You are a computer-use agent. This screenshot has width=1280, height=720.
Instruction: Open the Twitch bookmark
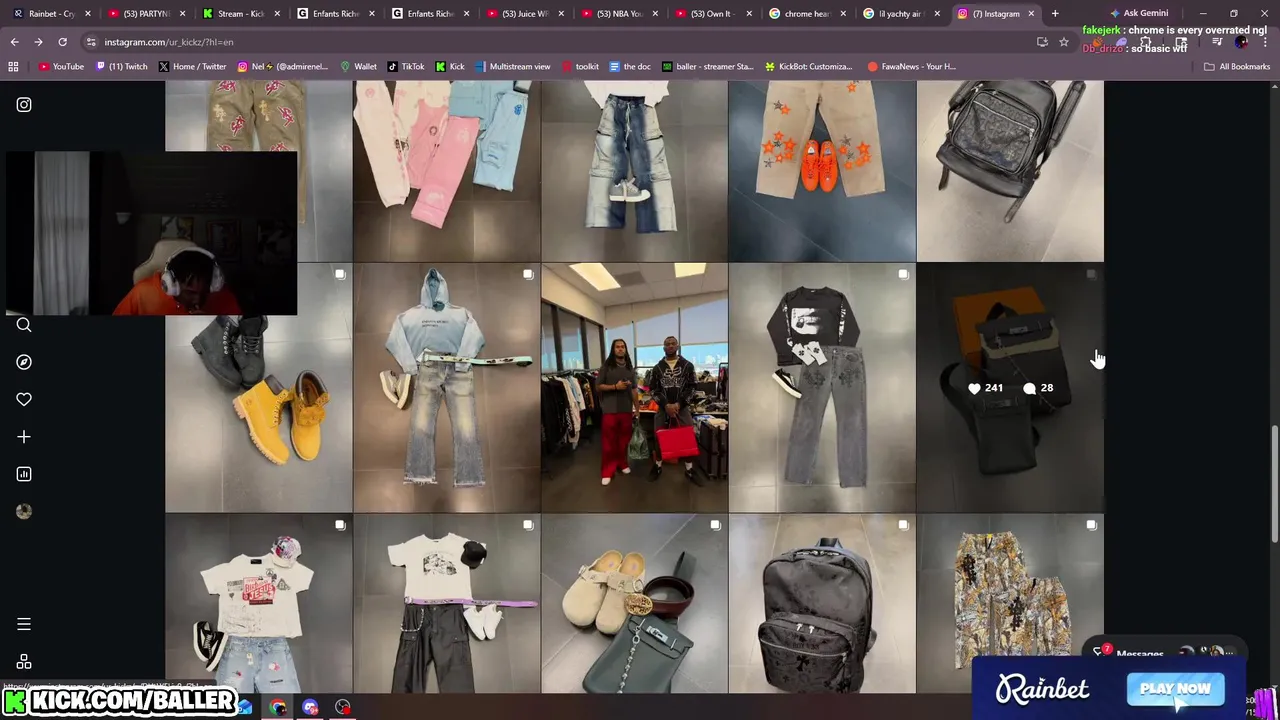(122, 66)
